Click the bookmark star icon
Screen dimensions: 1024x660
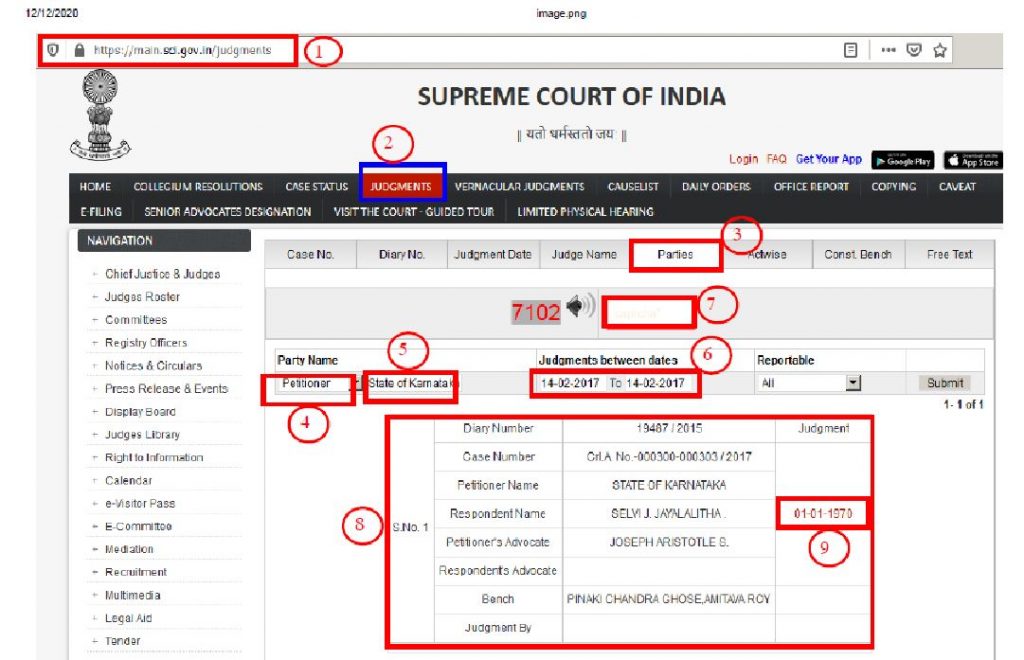pyautogui.click(x=939, y=50)
